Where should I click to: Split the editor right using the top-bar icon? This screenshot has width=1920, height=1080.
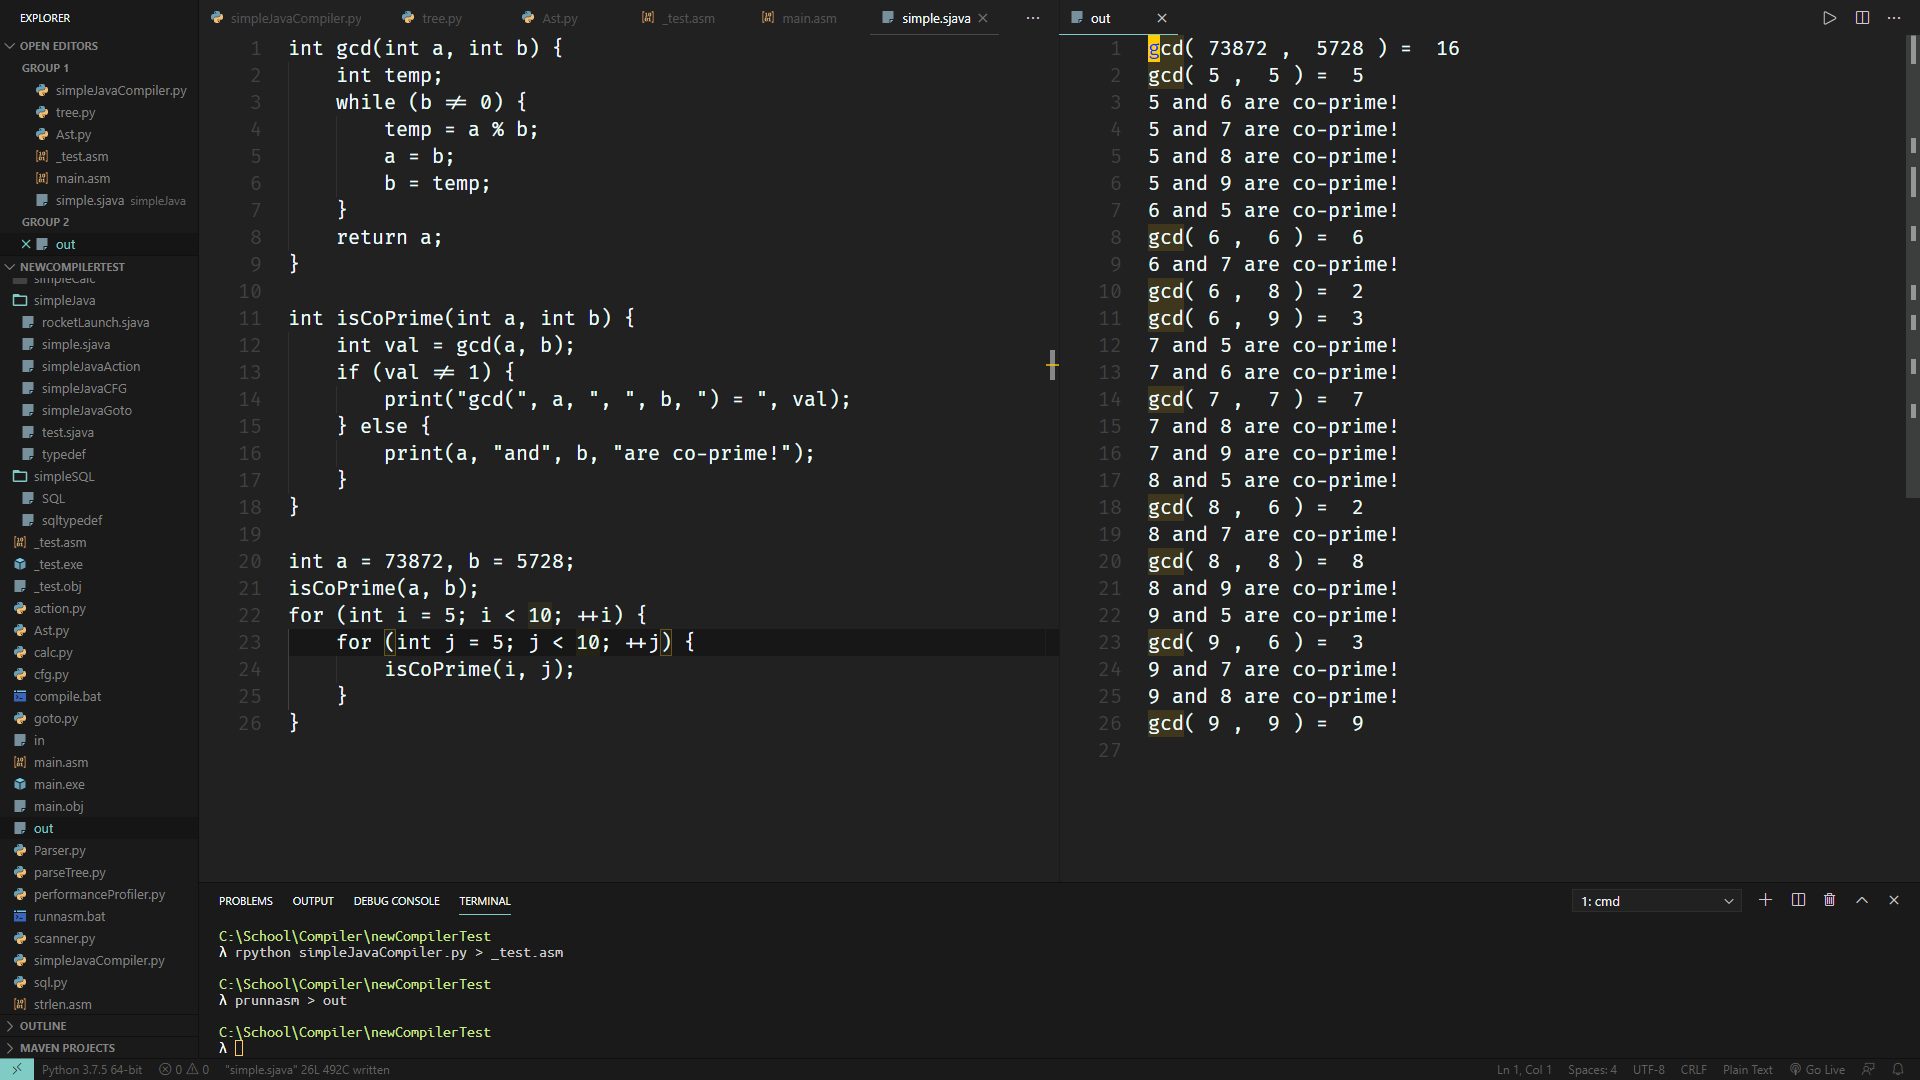(x=1862, y=18)
